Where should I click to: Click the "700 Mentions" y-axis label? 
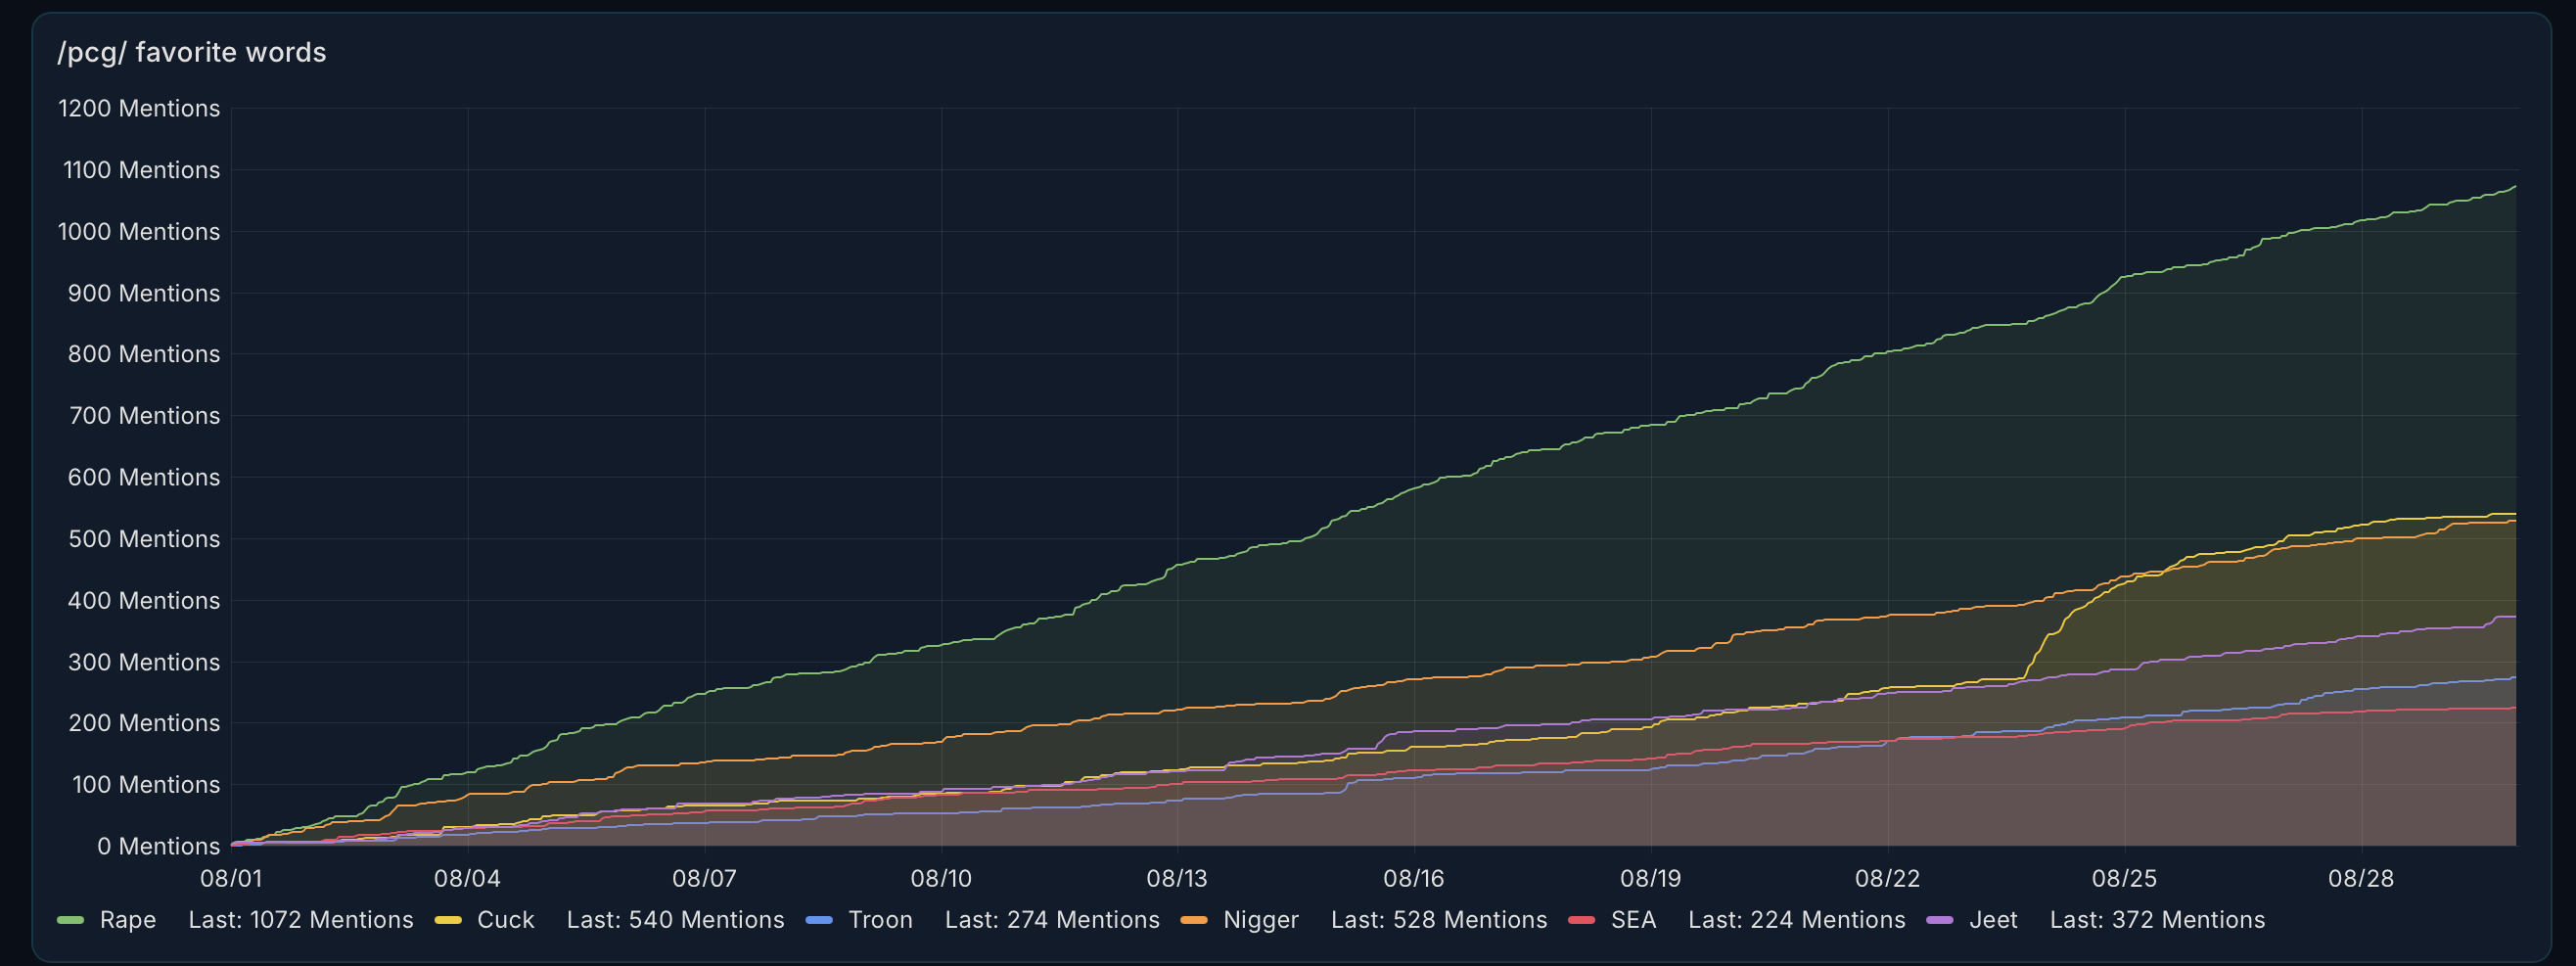[x=144, y=416]
